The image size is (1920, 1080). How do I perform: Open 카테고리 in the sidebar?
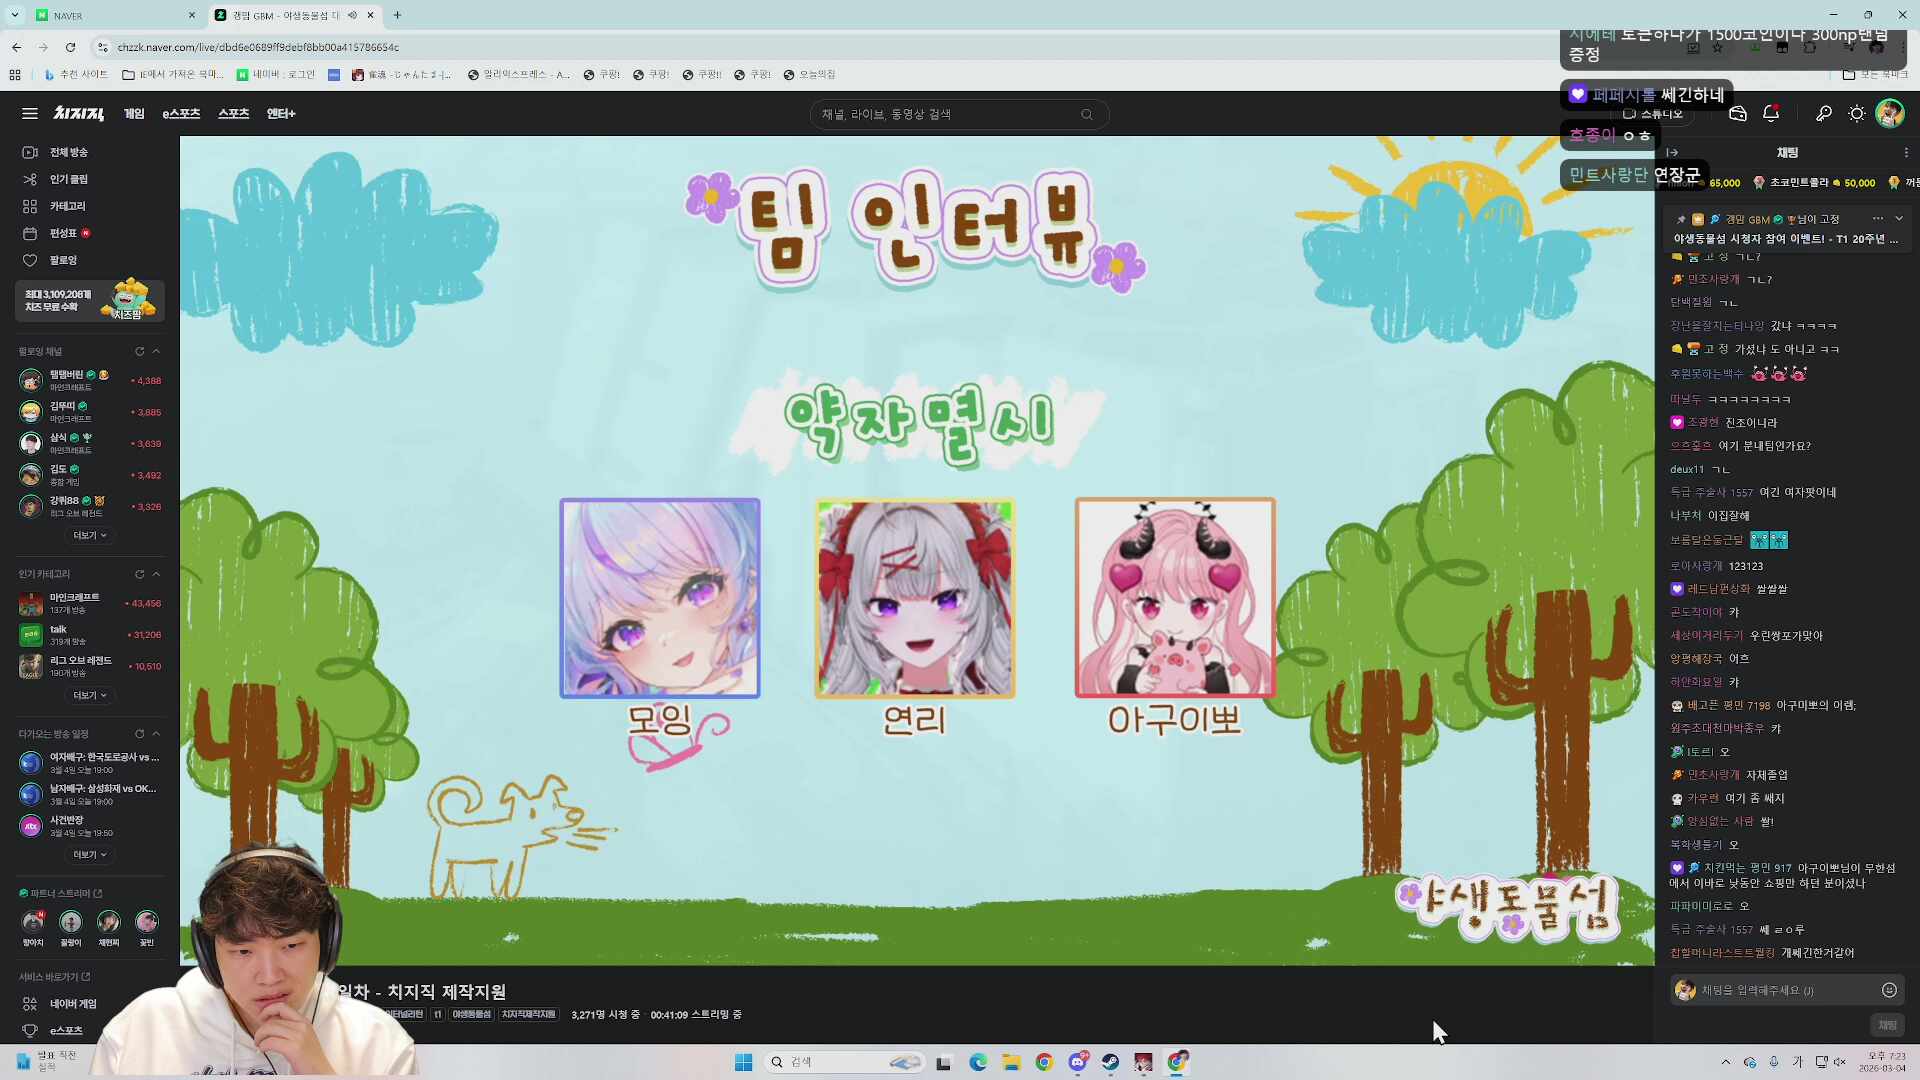68,206
